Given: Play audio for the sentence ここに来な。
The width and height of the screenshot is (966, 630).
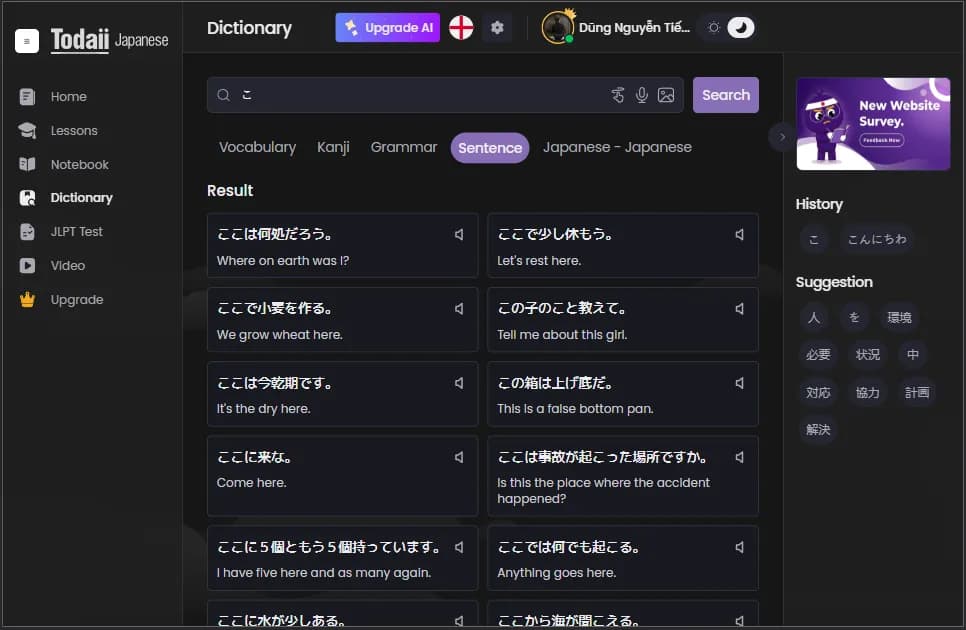Looking at the screenshot, I should 458,456.
